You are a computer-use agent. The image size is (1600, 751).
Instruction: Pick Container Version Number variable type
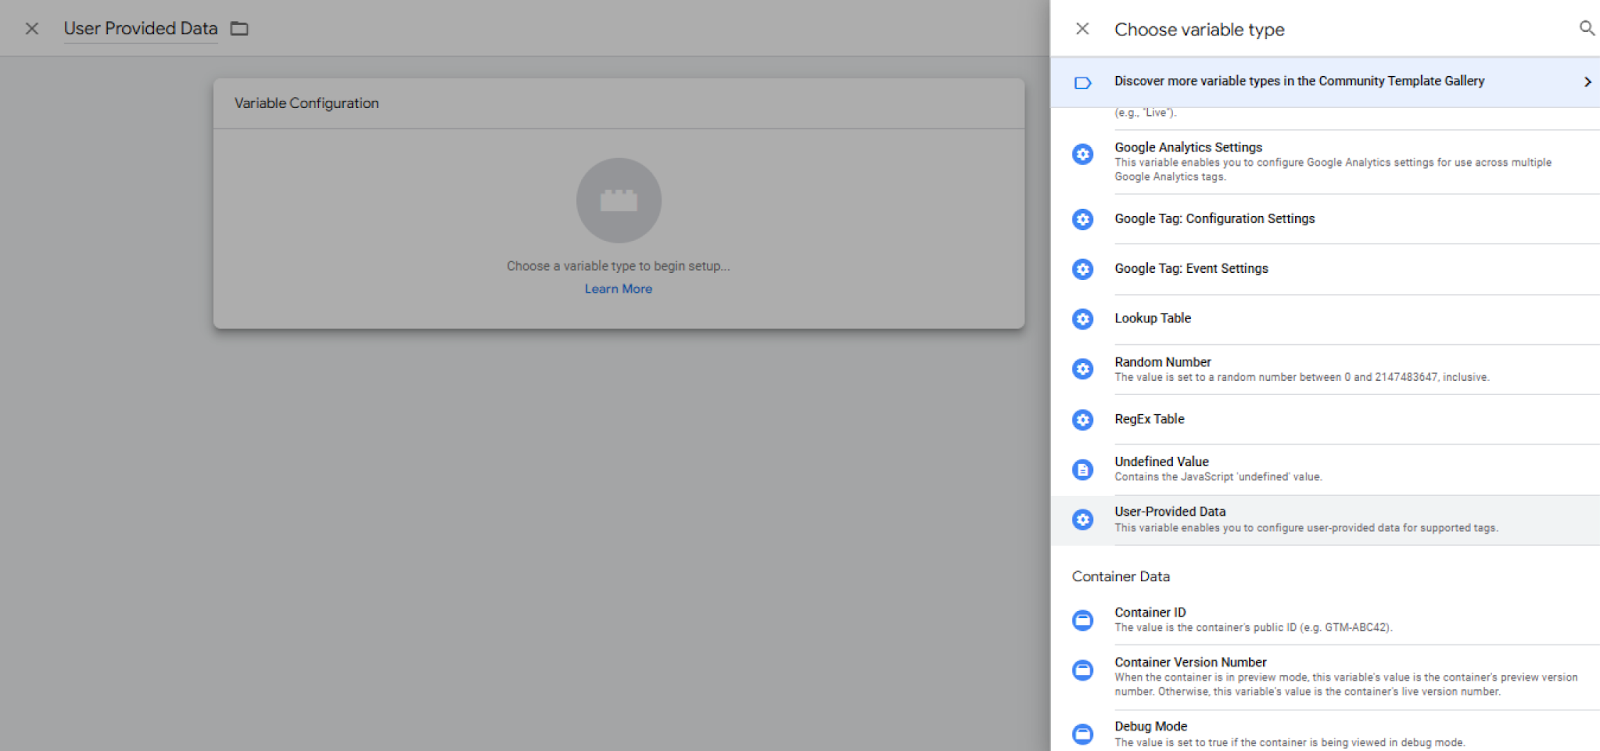tap(1190, 663)
